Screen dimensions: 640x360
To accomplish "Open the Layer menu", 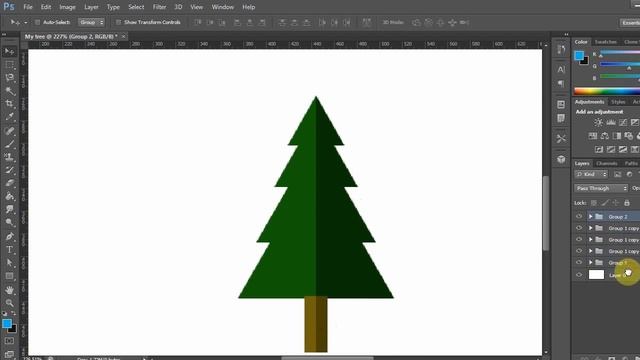I will point(91,7).
